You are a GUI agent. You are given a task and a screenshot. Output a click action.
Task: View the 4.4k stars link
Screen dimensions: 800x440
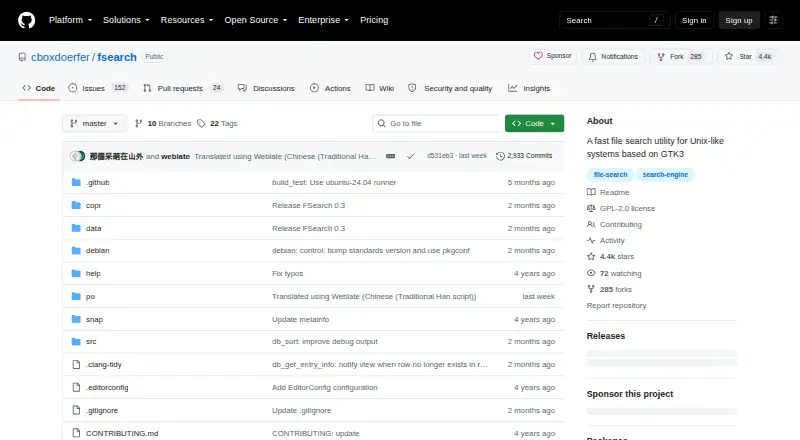(x=611, y=257)
